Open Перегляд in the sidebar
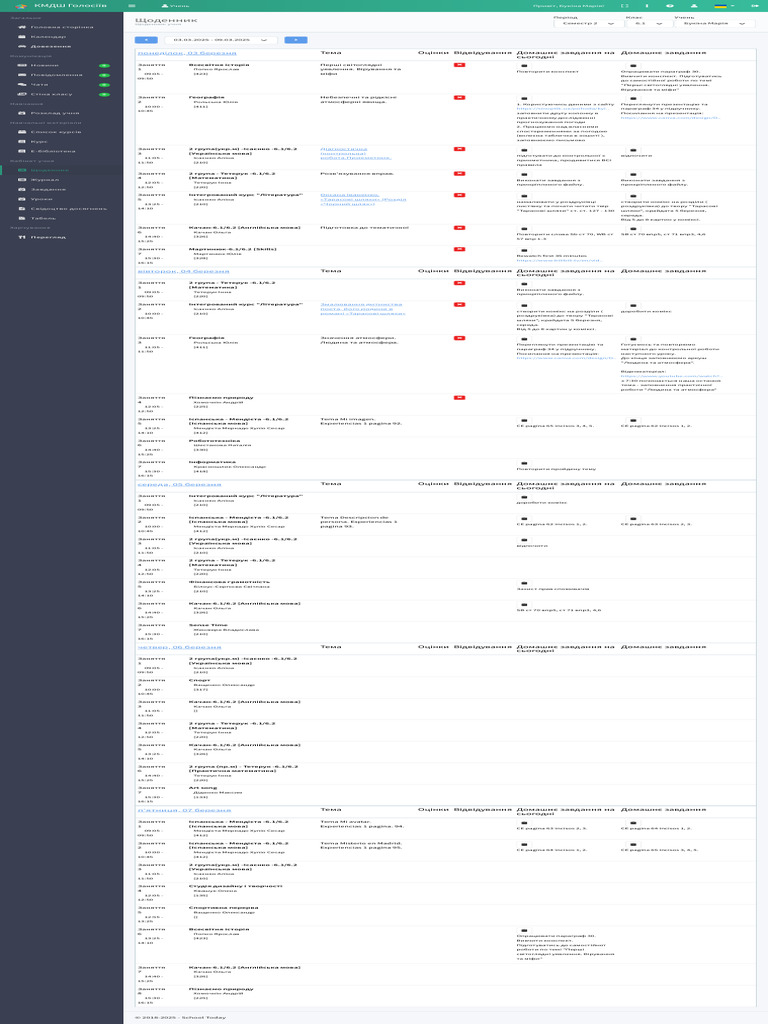 coord(61,237)
